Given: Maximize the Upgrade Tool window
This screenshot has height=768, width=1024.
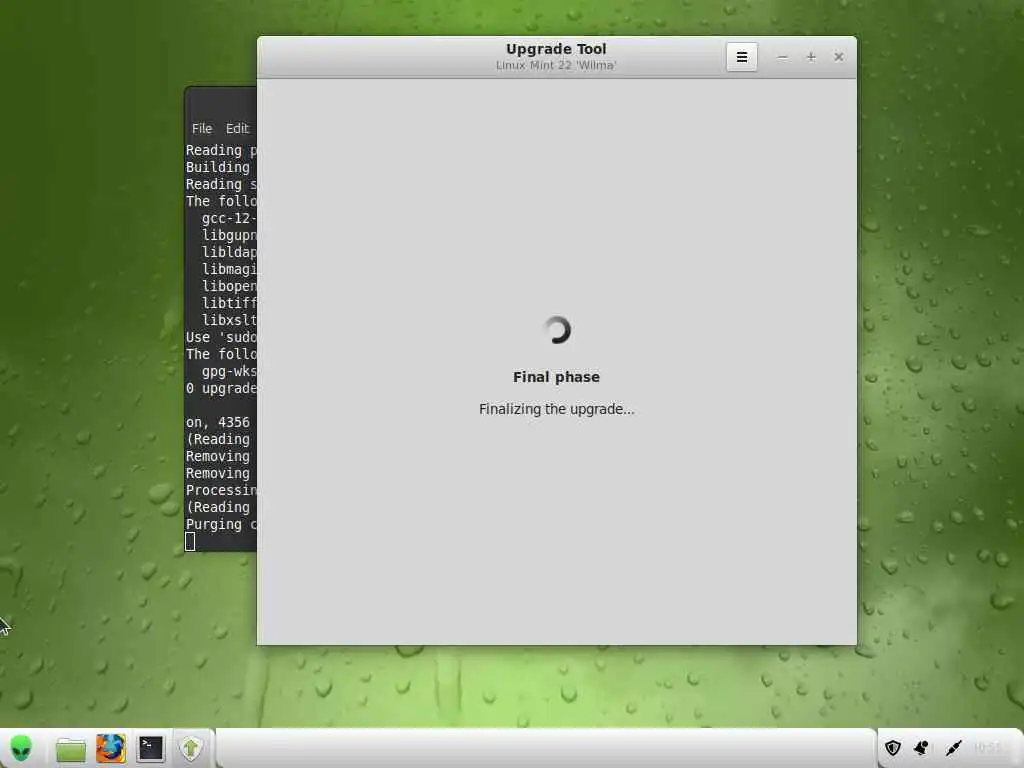Looking at the screenshot, I should (x=810, y=57).
